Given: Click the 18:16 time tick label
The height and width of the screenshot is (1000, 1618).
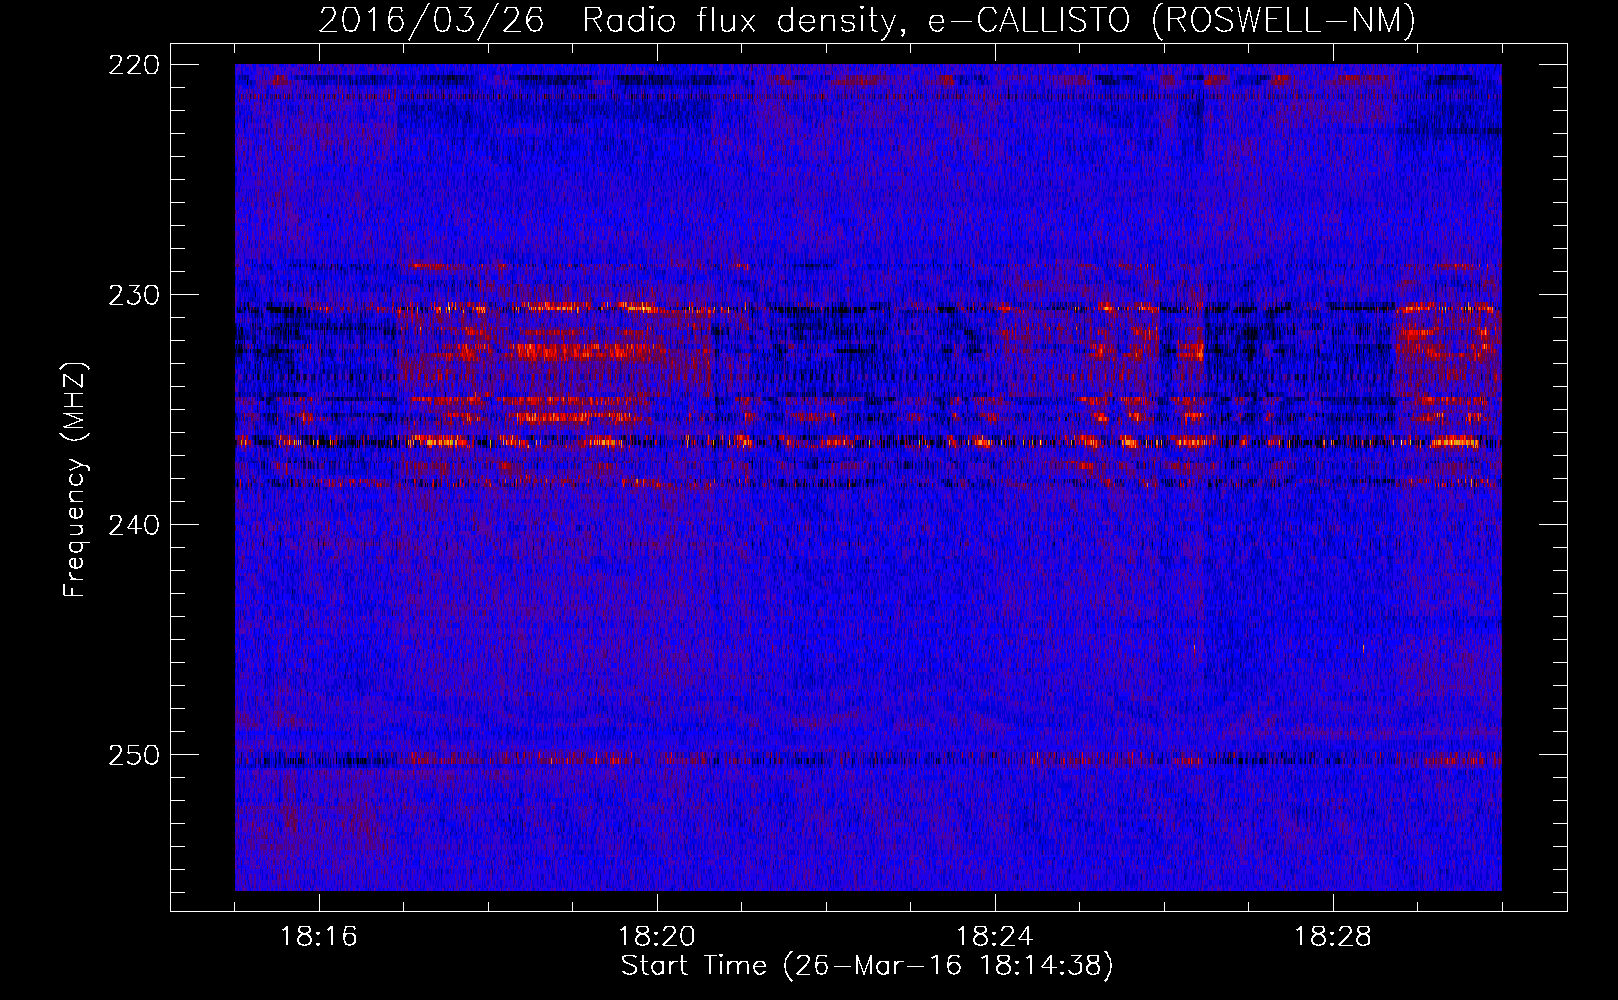Looking at the screenshot, I should (319, 937).
